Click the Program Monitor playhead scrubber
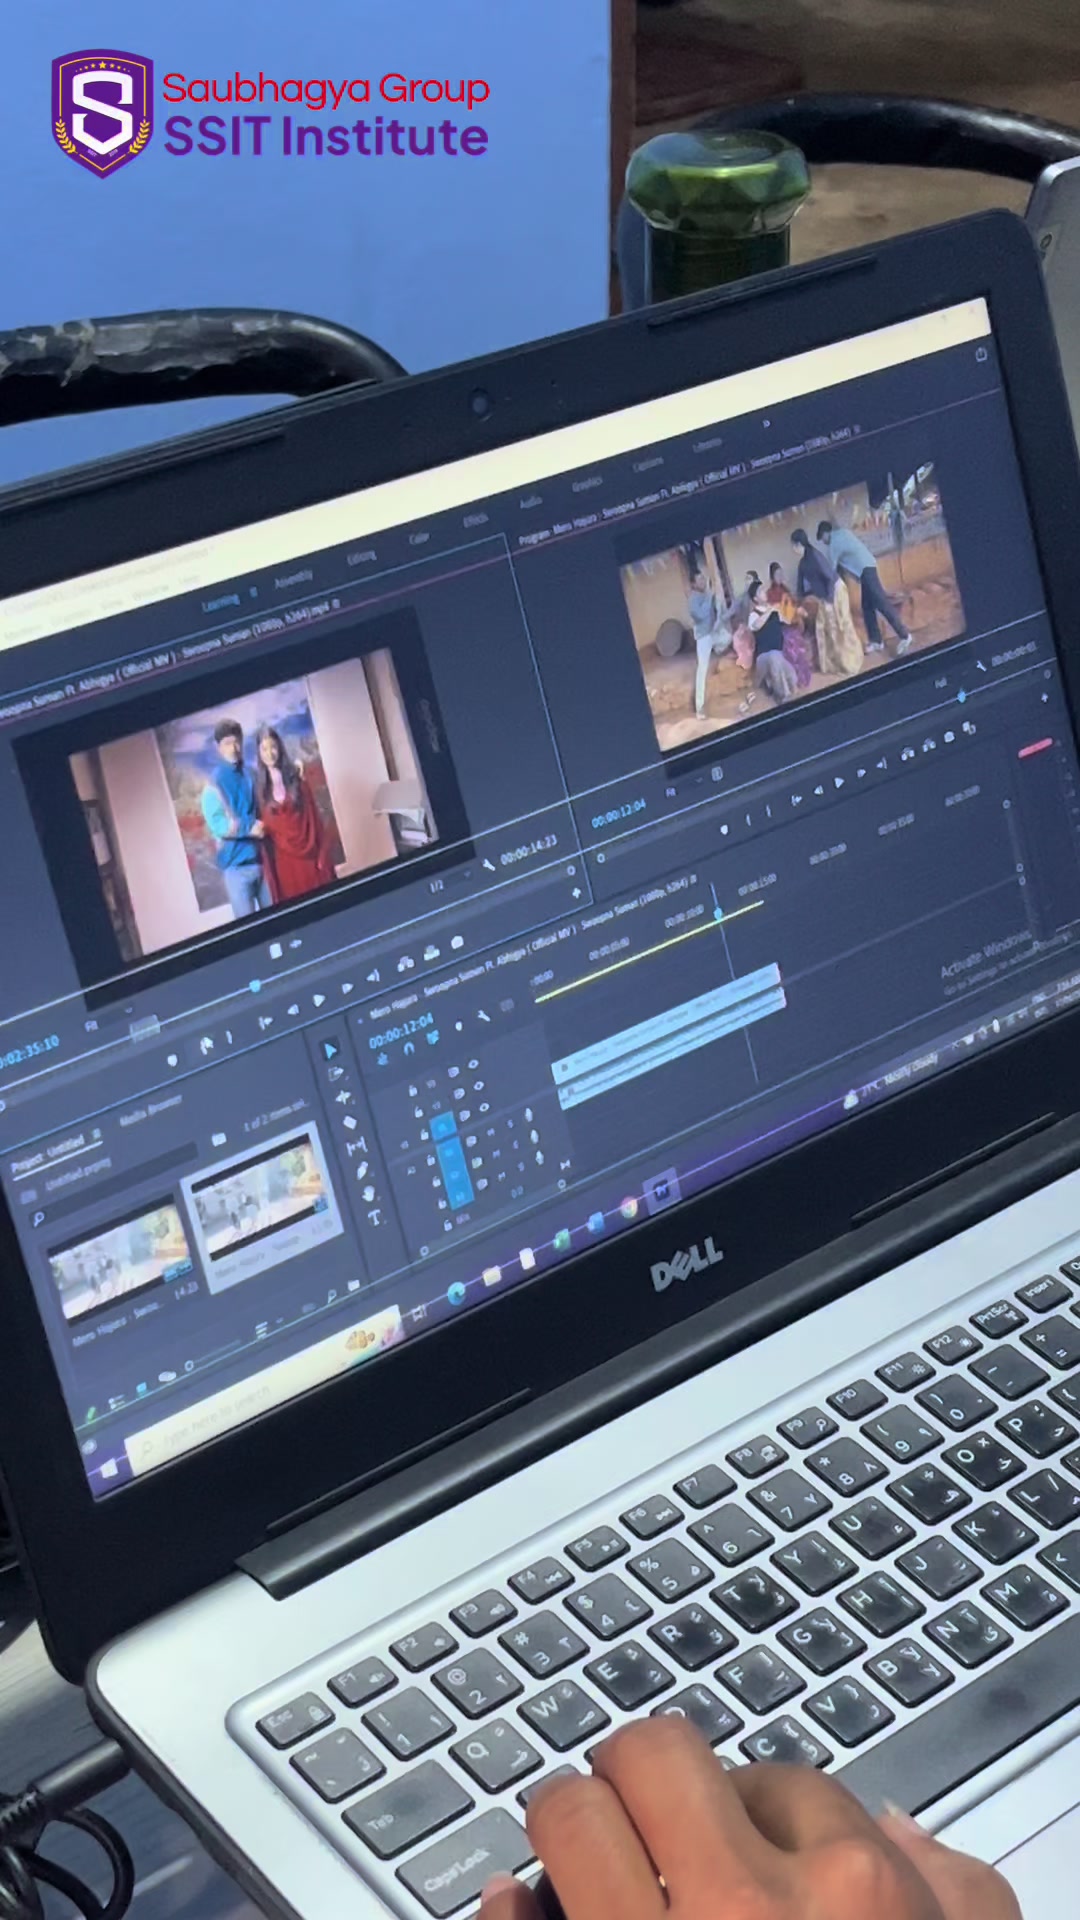Screen dimensions: 1080x1920 coord(962,695)
